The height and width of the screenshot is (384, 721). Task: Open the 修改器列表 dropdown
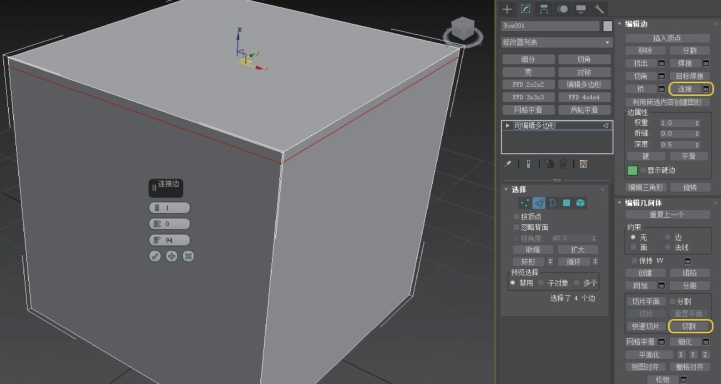point(557,42)
